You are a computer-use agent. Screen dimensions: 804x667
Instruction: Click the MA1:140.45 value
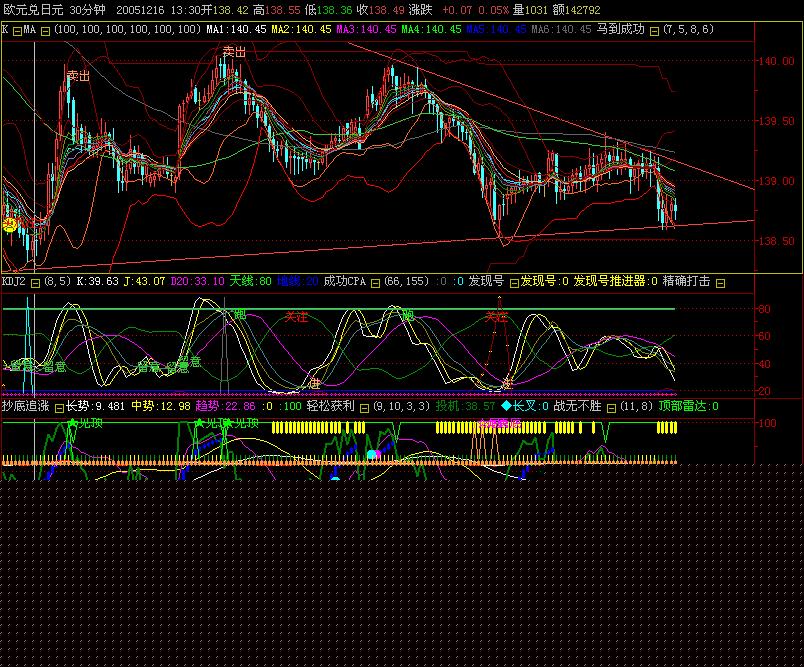pyautogui.click(x=236, y=29)
